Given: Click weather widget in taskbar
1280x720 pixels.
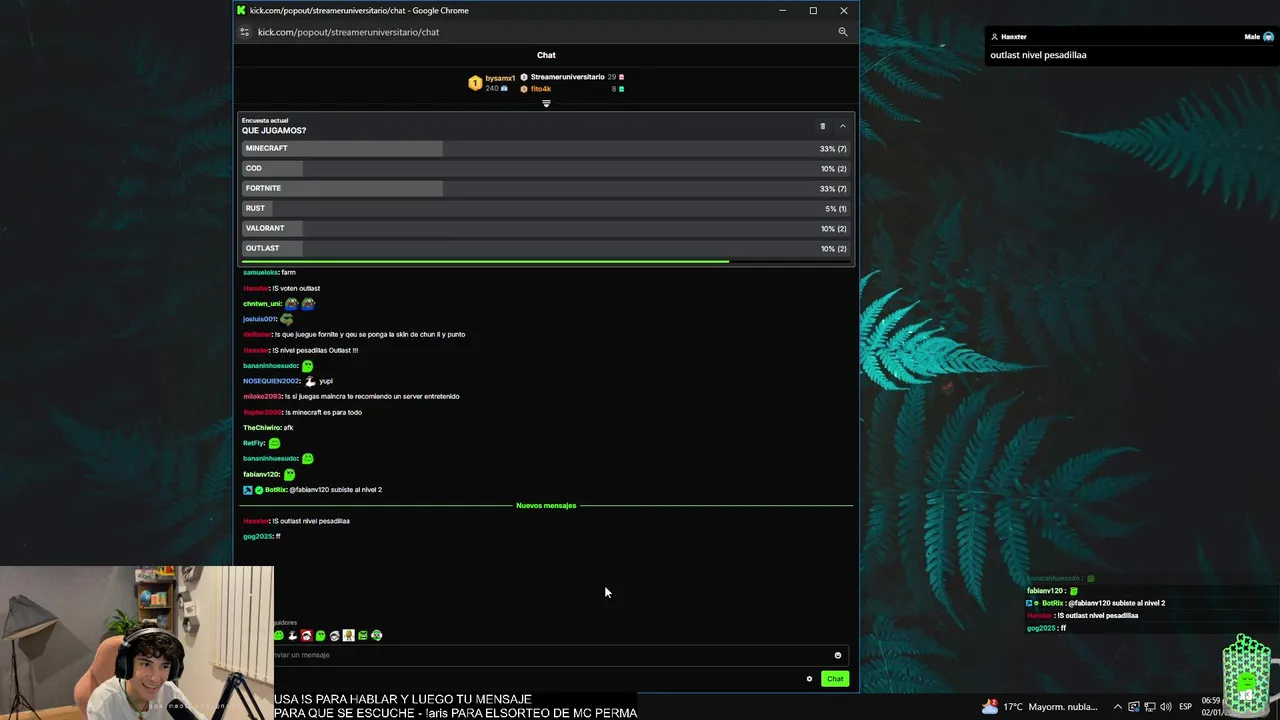Looking at the screenshot, I should click(x=1040, y=706).
